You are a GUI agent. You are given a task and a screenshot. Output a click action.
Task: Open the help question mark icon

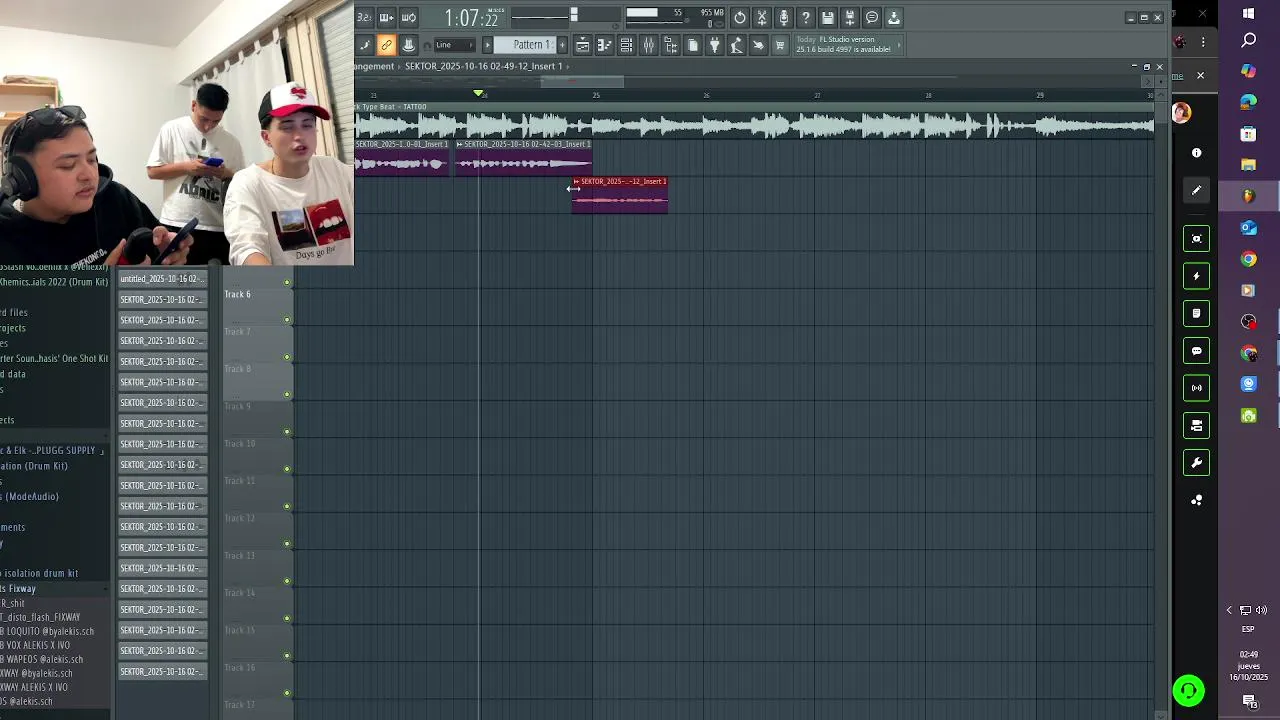pyautogui.click(x=805, y=18)
